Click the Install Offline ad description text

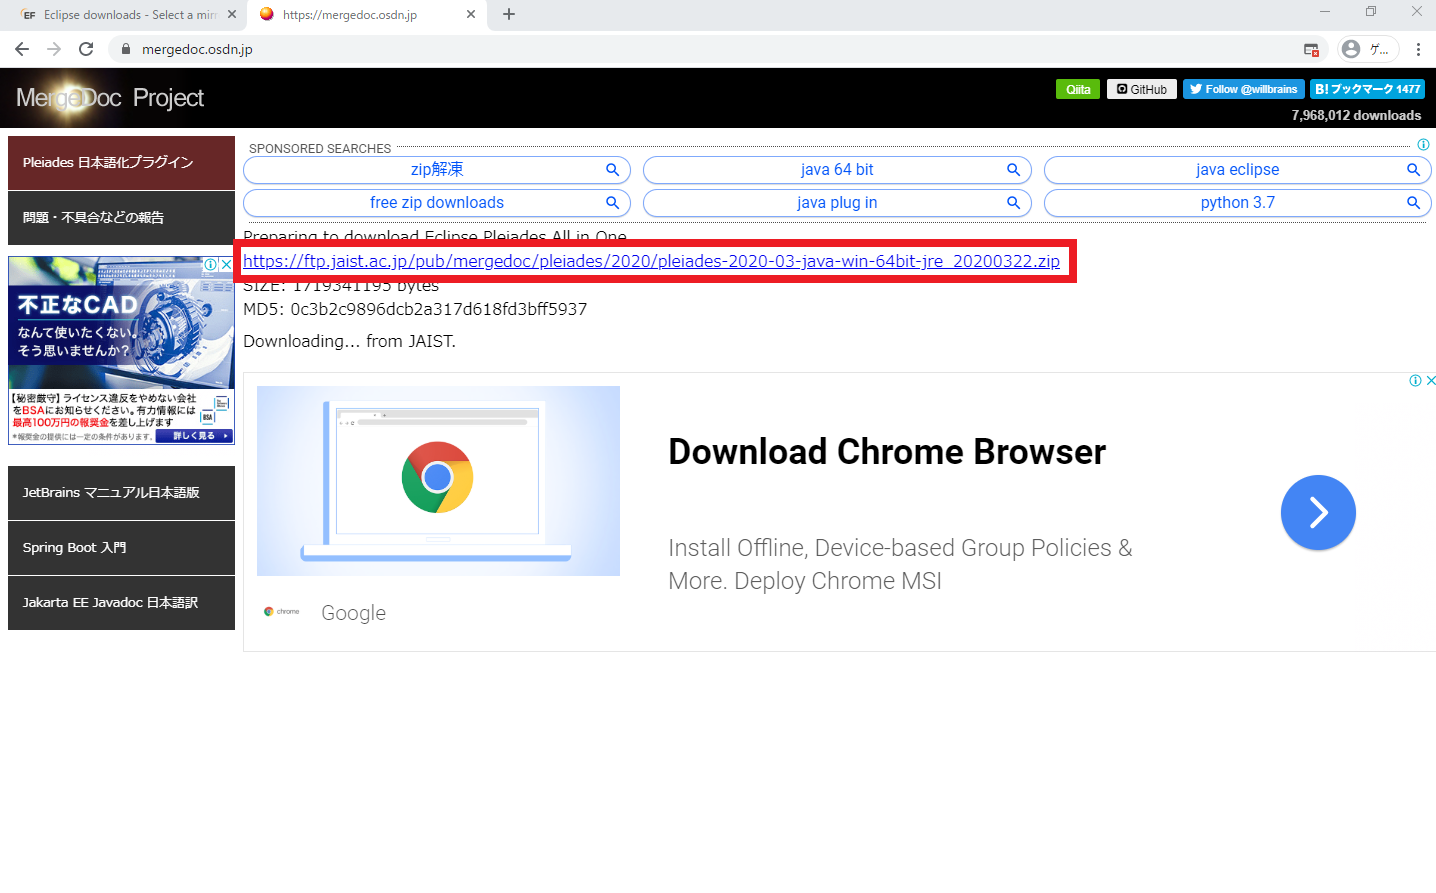[900, 564]
